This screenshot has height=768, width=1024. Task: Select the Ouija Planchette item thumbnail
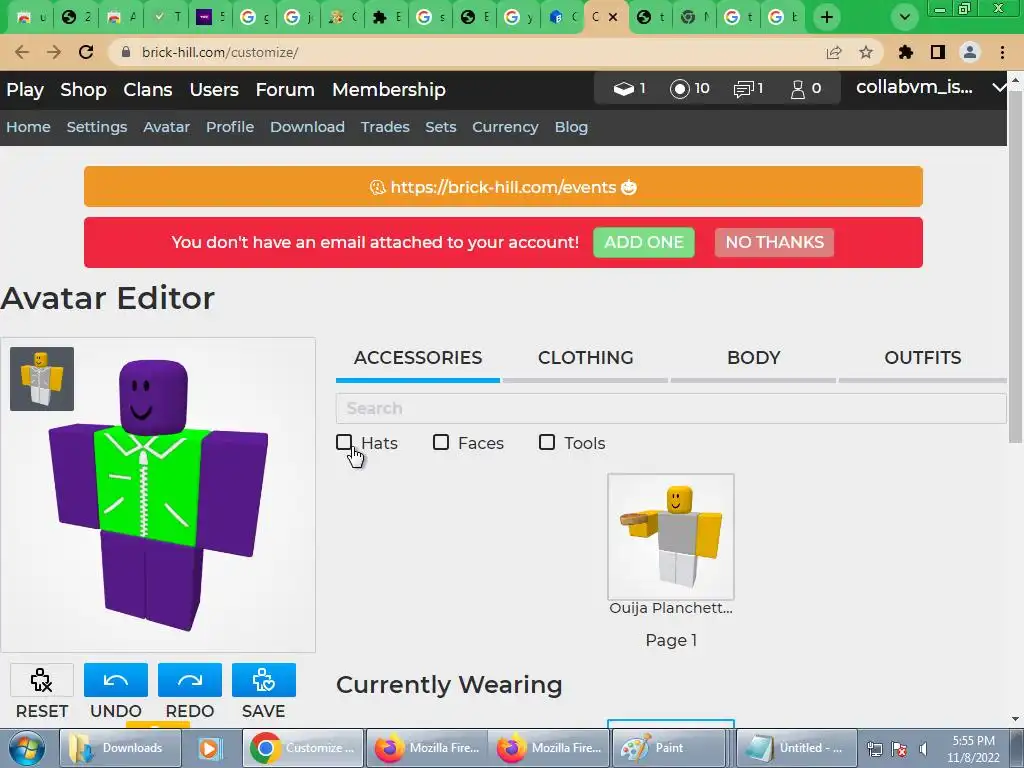click(671, 537)
